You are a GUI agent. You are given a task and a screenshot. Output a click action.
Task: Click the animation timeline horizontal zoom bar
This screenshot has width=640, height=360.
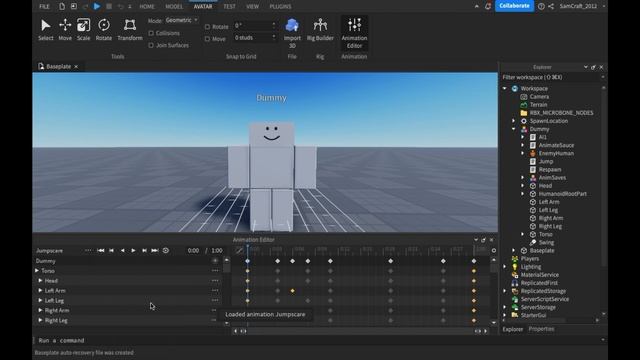[x=360, y=331]
